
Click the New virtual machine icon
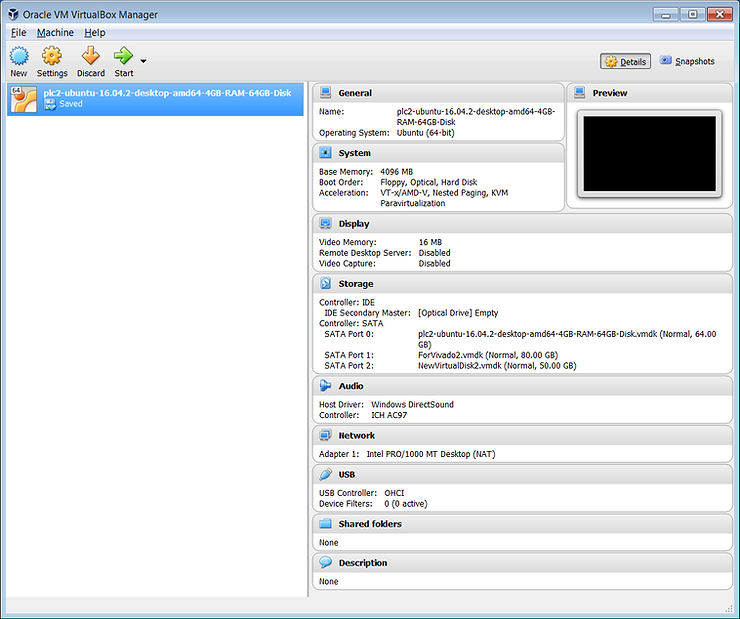(x=19, y=56)
